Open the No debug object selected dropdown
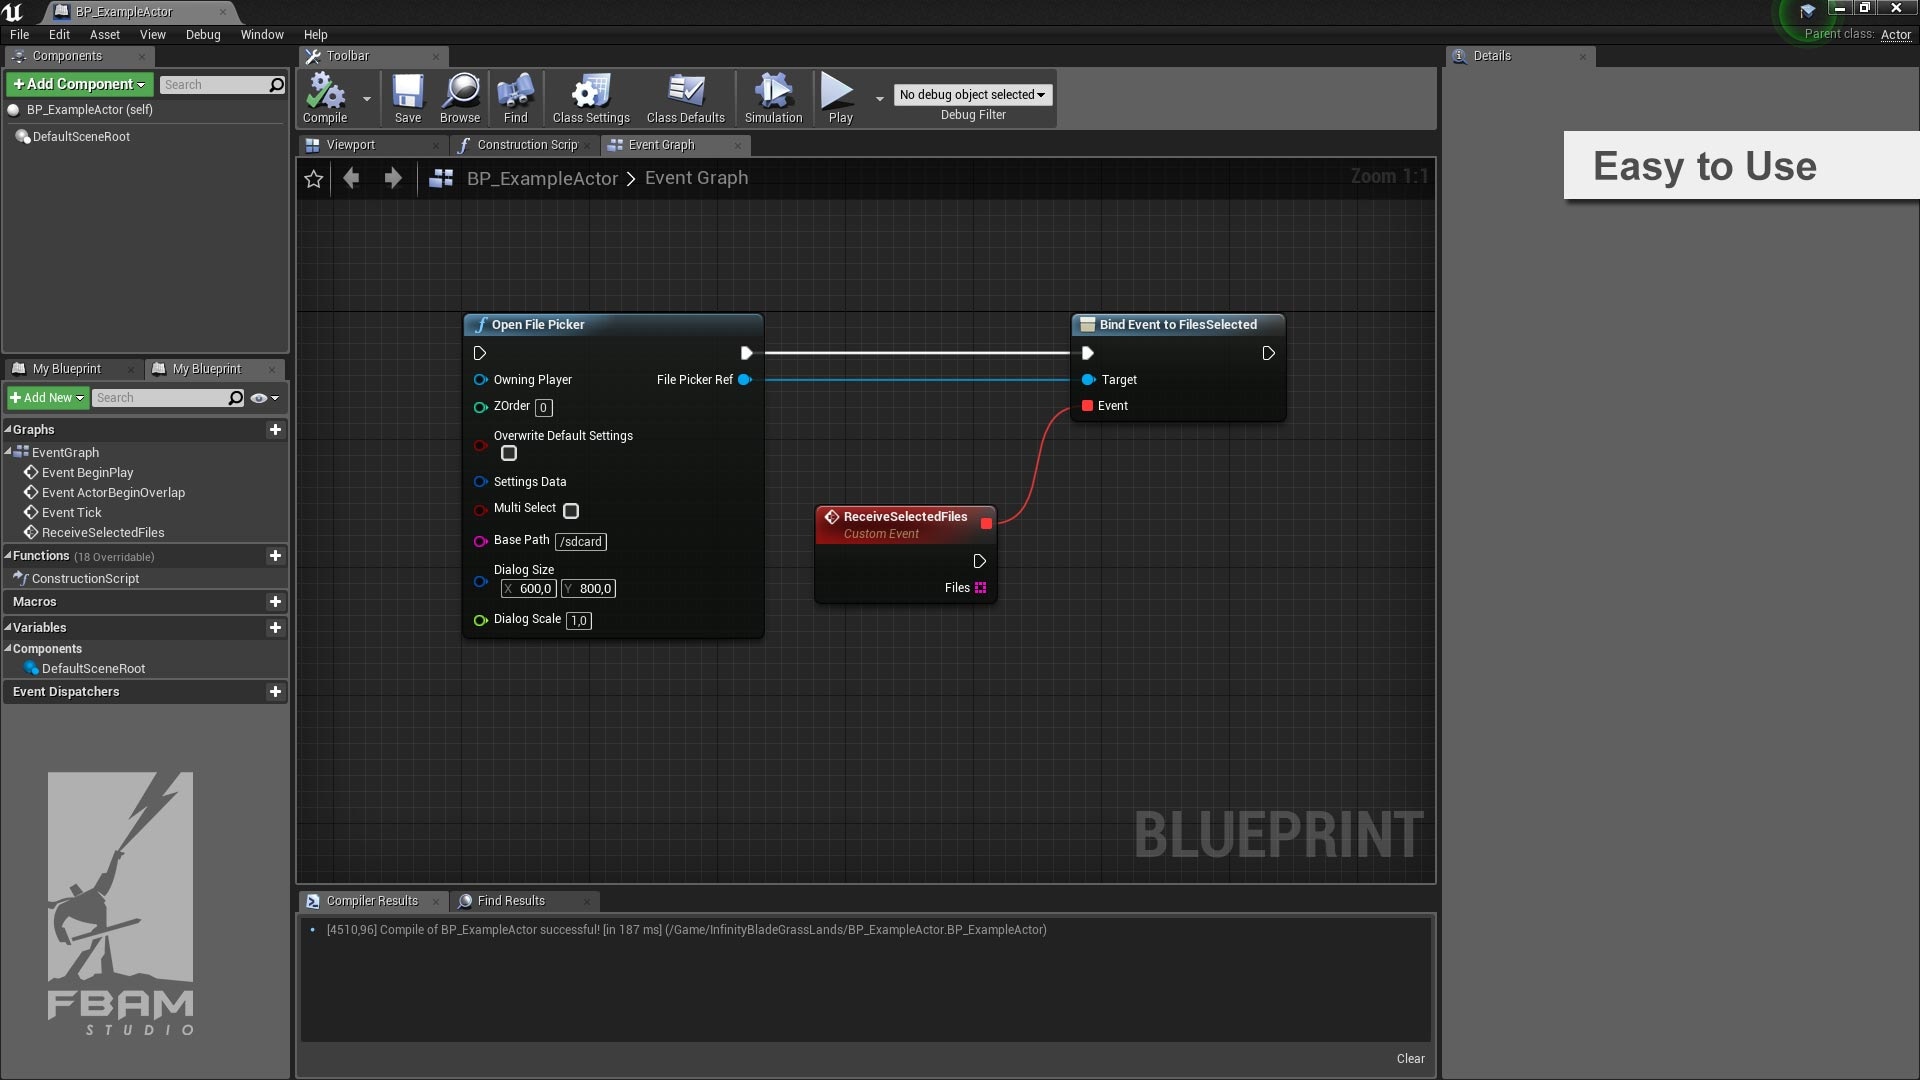Viewport: 1920px width, 1080px height. pos(971,94)
